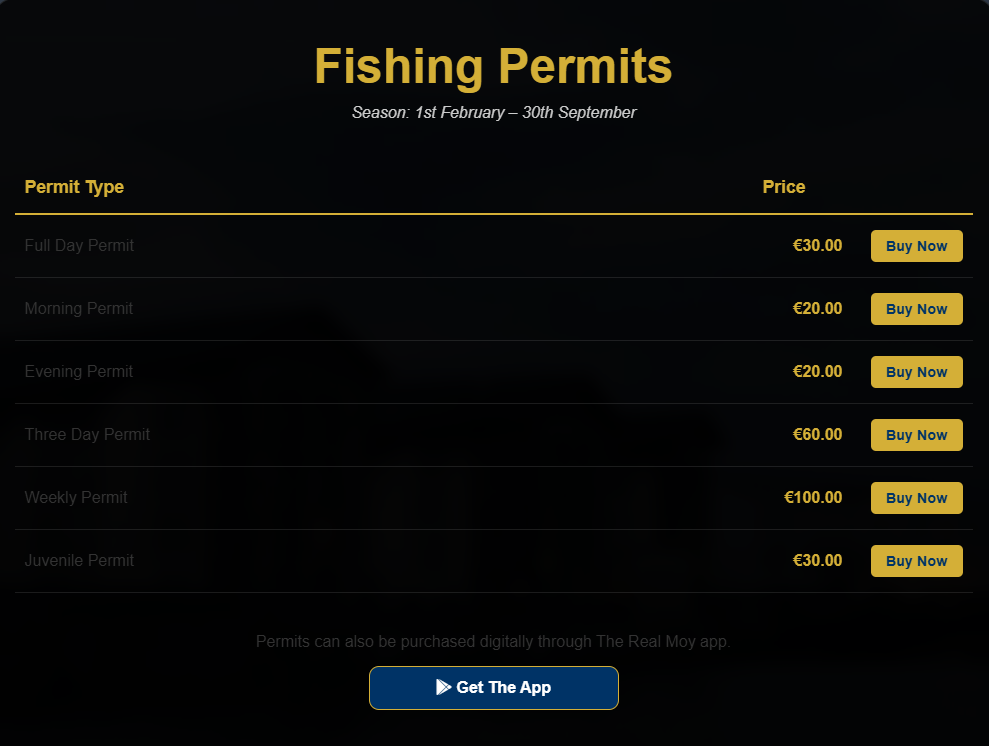Click the Price column header

tap(784, 187)
